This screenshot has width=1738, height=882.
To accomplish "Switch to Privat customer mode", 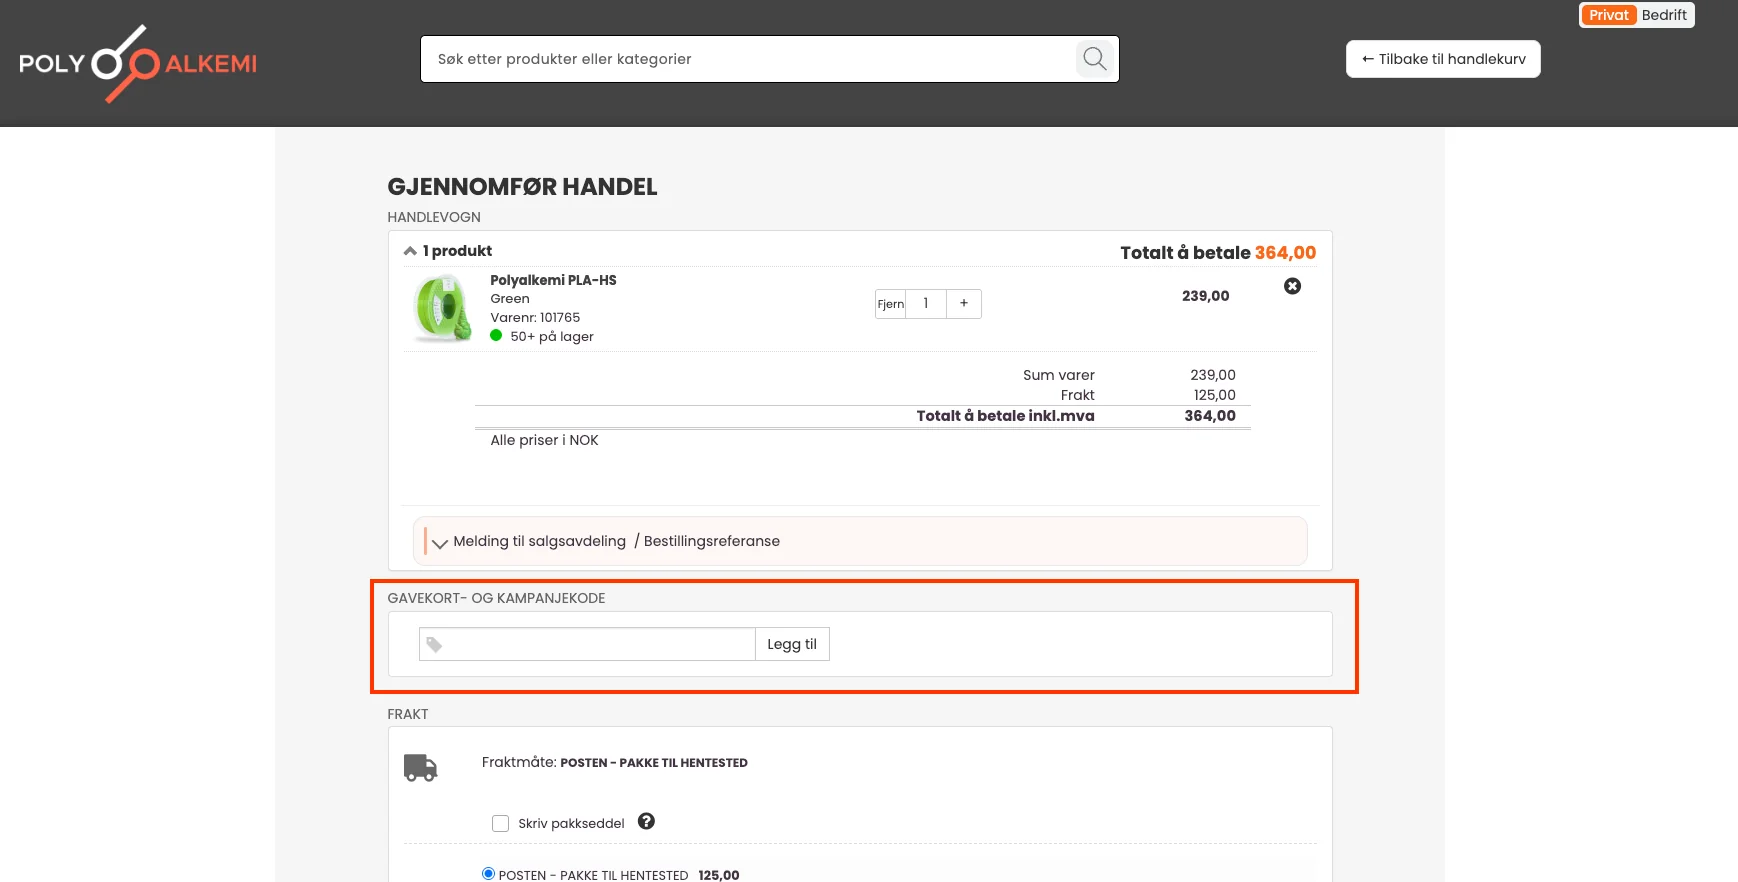I will (1608, 15).
